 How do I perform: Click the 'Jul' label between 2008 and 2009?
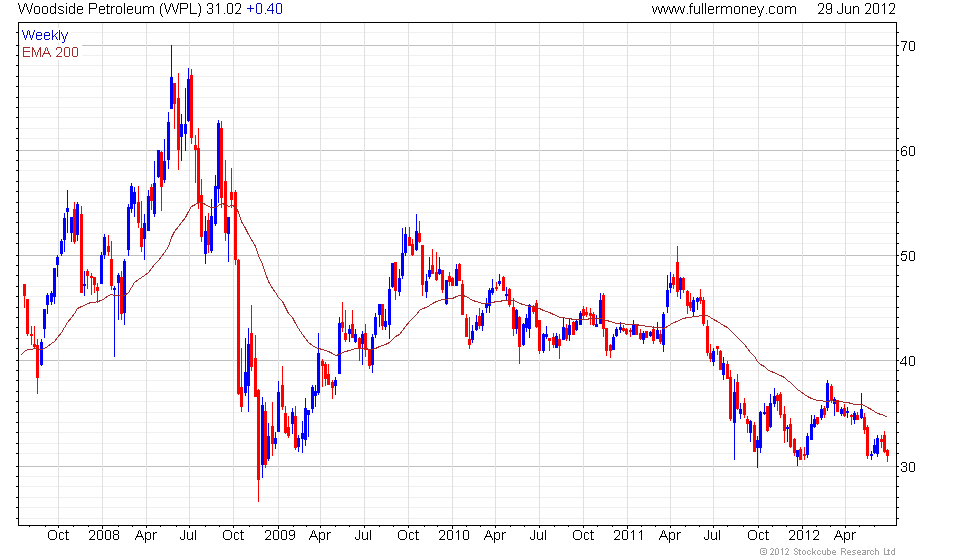[x=188, y=535]
